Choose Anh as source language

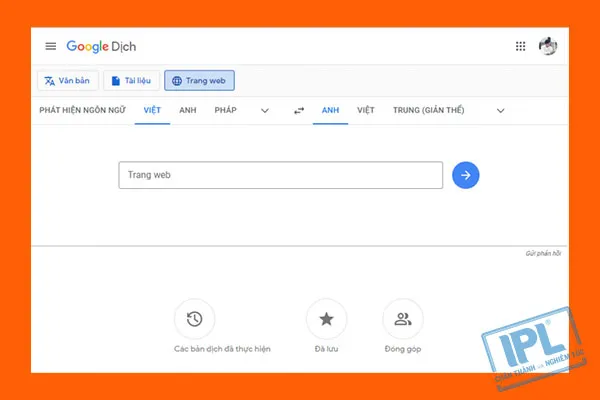188,110
